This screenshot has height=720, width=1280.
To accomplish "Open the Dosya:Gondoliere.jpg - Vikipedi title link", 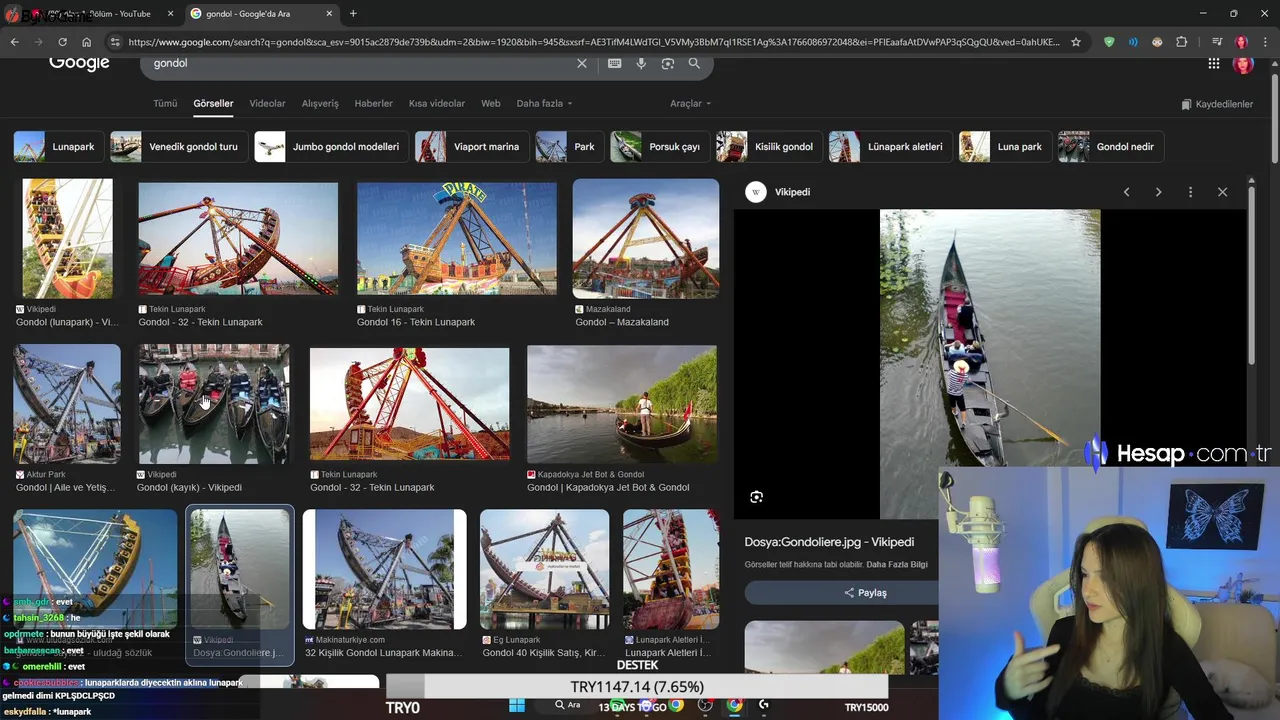I will 829,542.
